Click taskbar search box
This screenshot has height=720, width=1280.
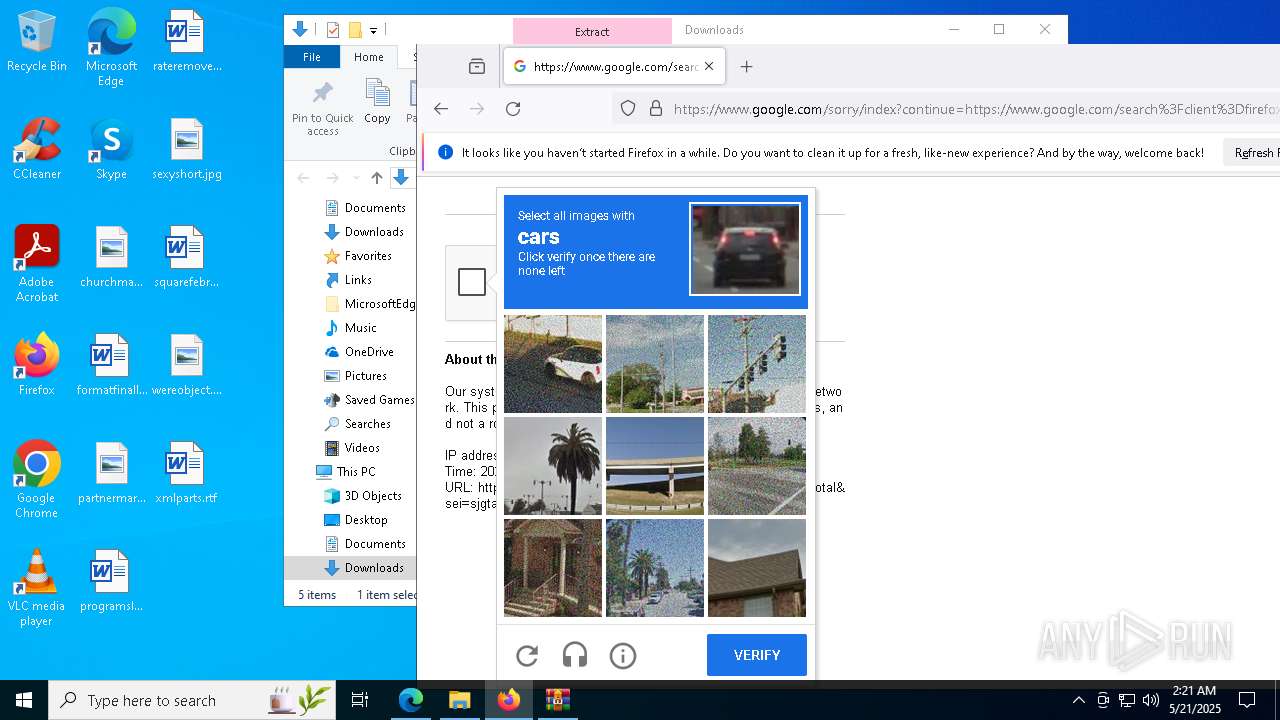(193, 700)
